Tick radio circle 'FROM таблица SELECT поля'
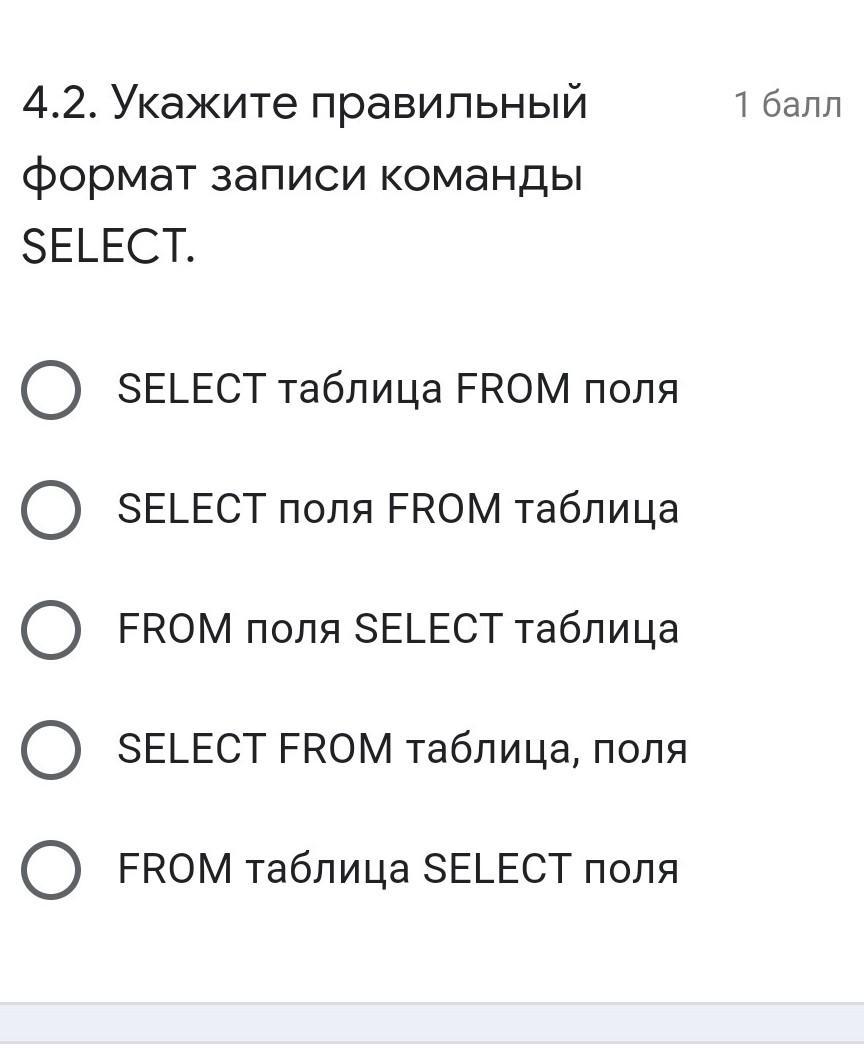Screen dimensions: 864x1053 (x=50, y=869)
